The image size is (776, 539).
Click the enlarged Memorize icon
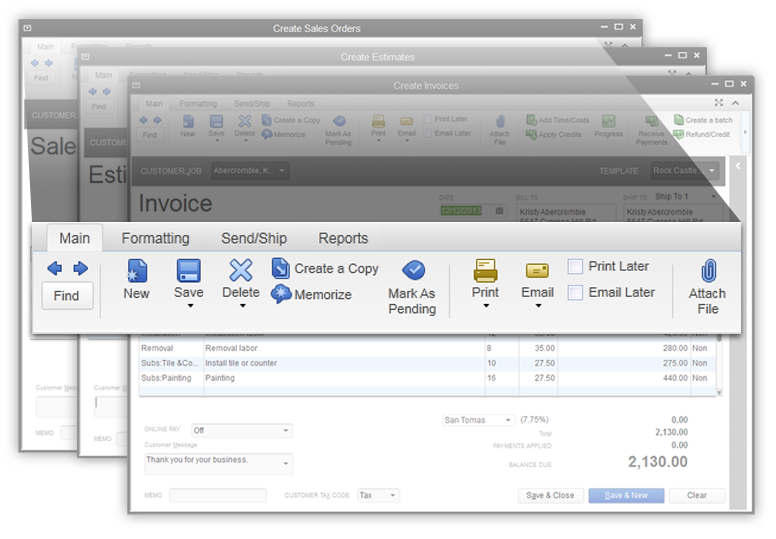(x=281, y=294)
